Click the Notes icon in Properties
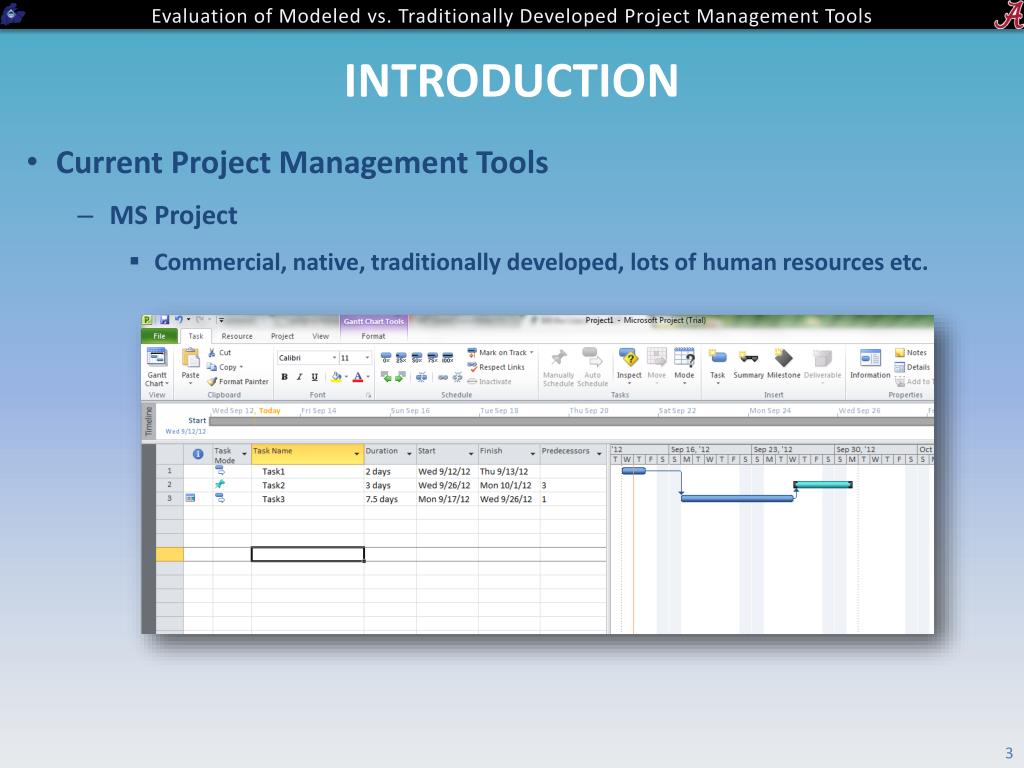Image resolution: width=1024 pixels, height=768 pixels. coord(899,353)
